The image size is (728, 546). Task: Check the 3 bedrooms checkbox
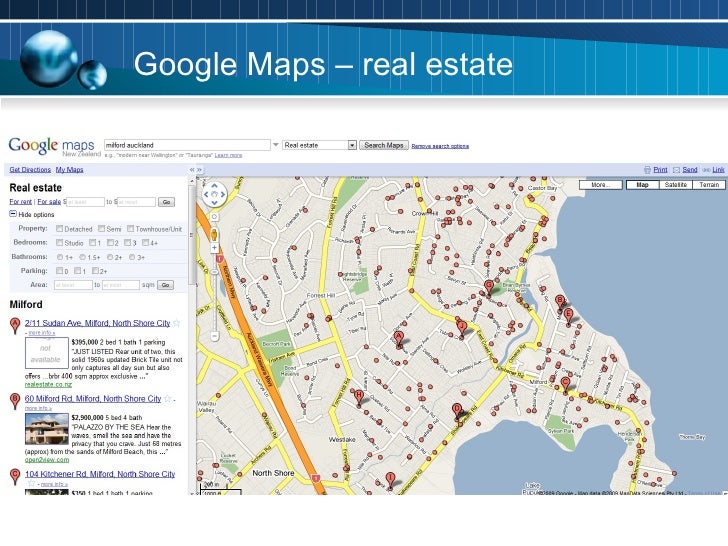[x=127, y=242]
